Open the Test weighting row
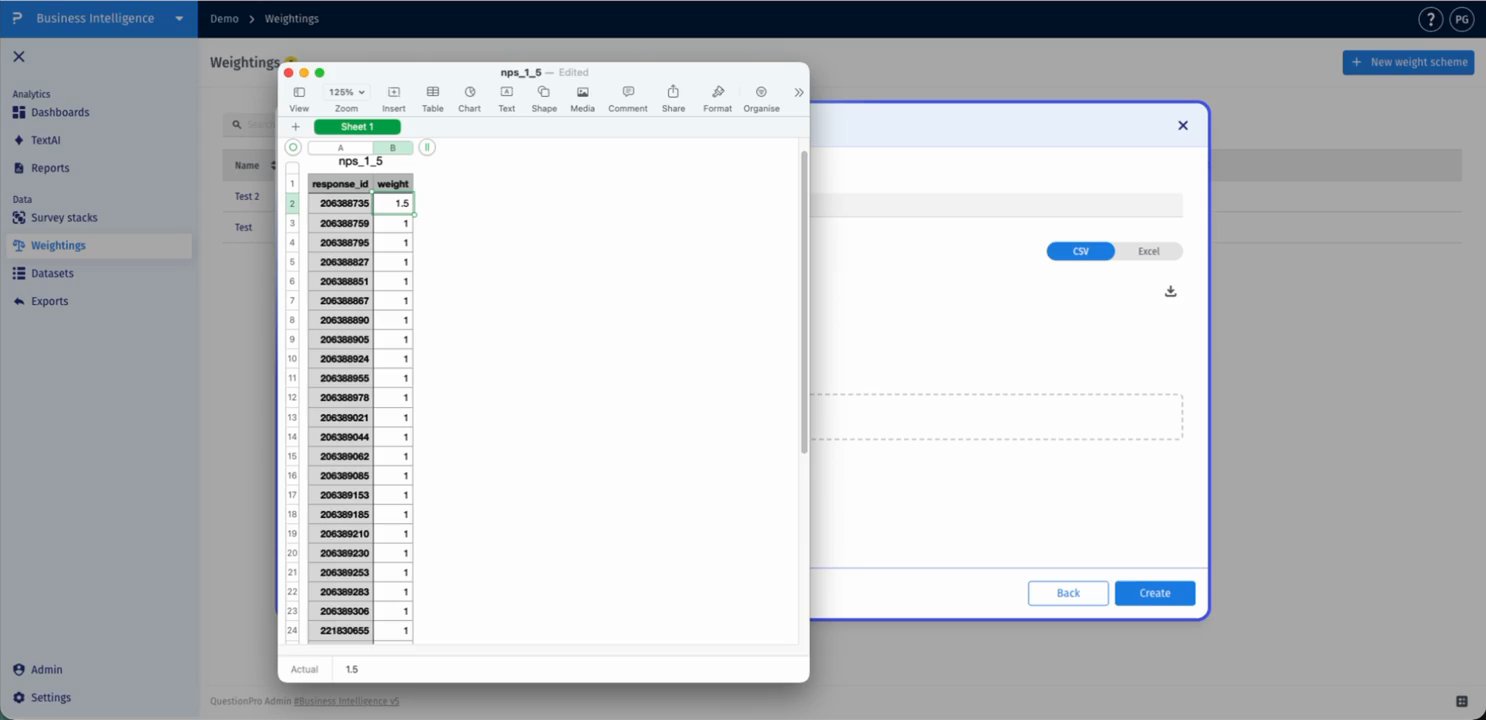The width and height of the screenshot is (1486, 720). [x=243, y=227]
